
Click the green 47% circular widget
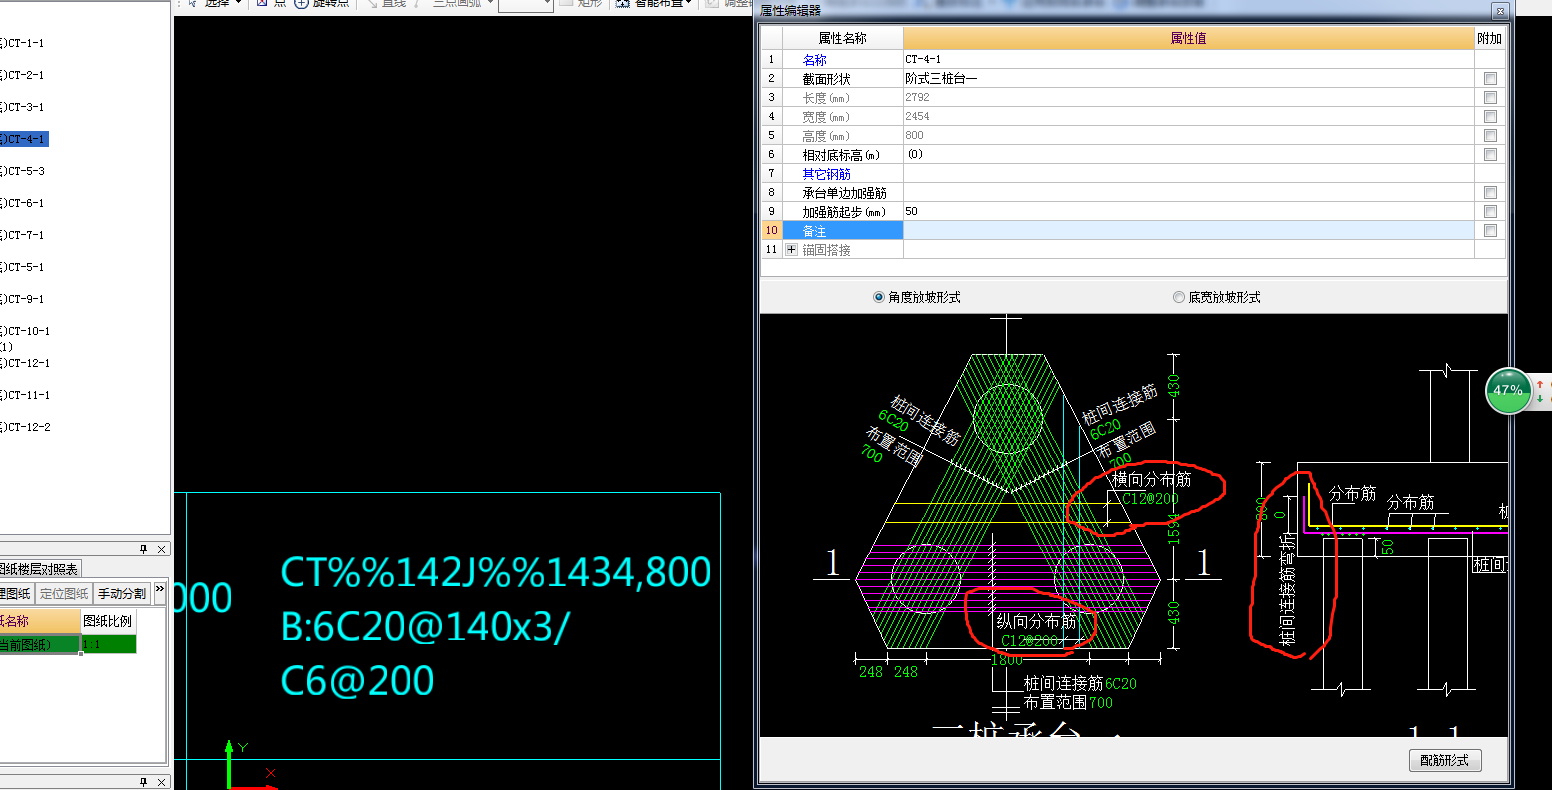tap(1509, 391)
